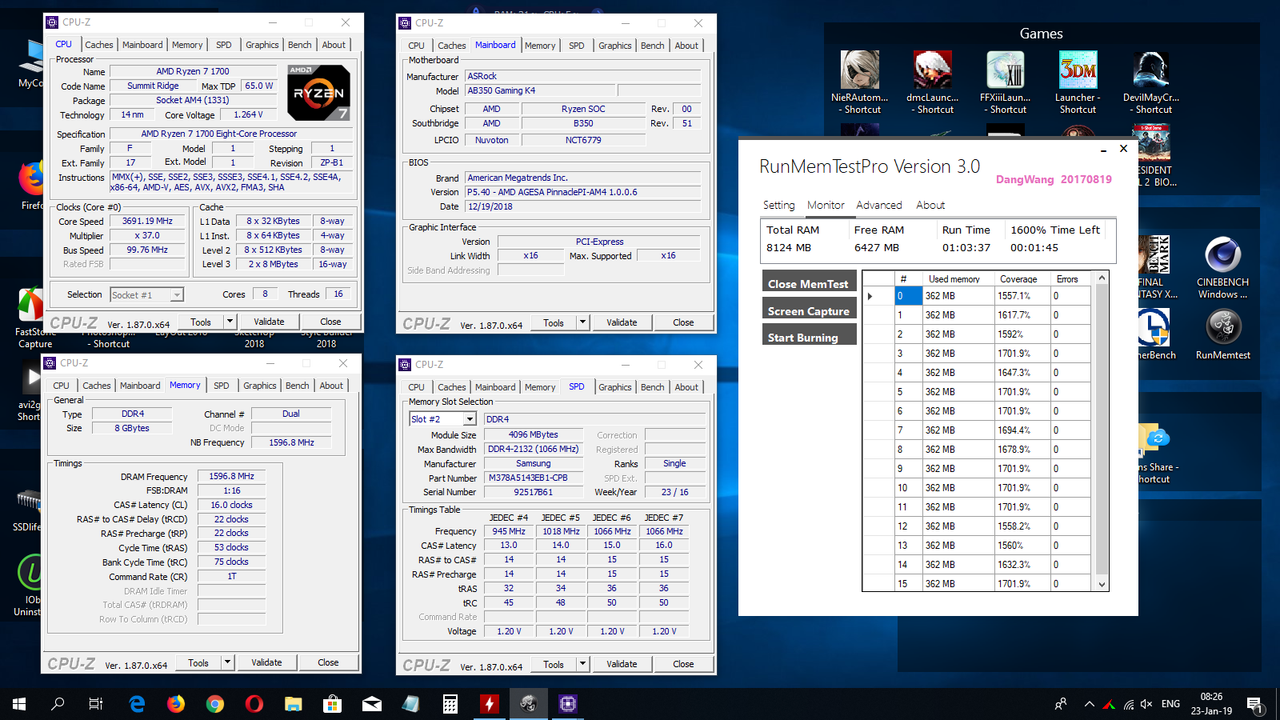
Task: Open Graphics tab in Mainboard CPU-Z window
Action: (x=615, y=45)
